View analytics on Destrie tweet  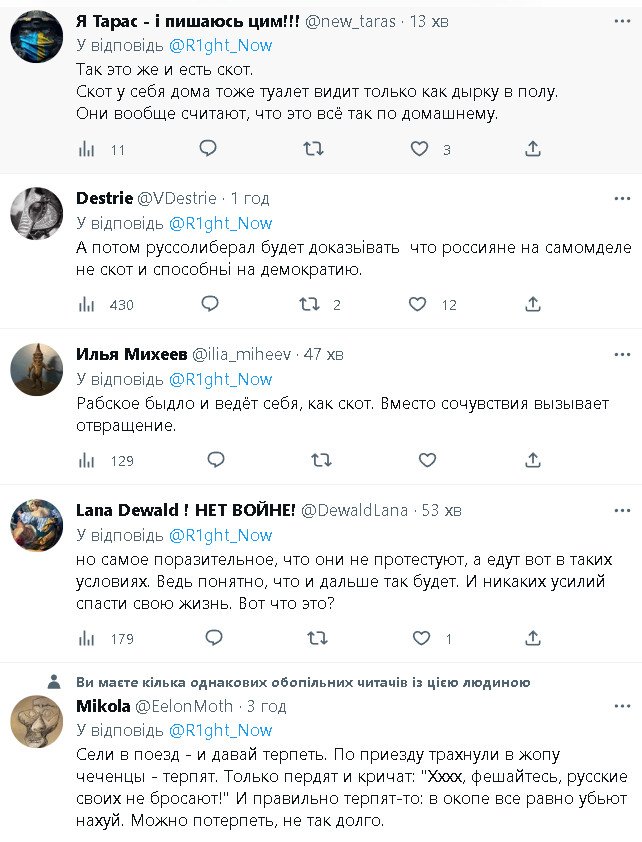pyautogui.click(x=87, y=304)
